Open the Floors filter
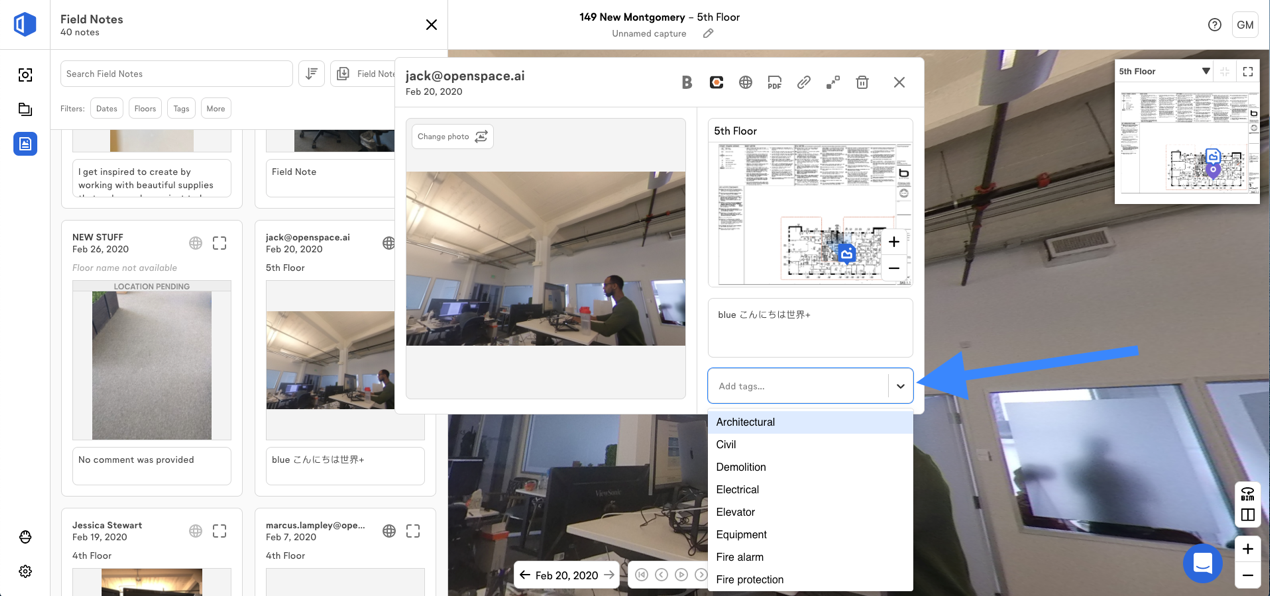This screenshot has width=1270, height=596. pyautogui.click(x=145, y=108)
